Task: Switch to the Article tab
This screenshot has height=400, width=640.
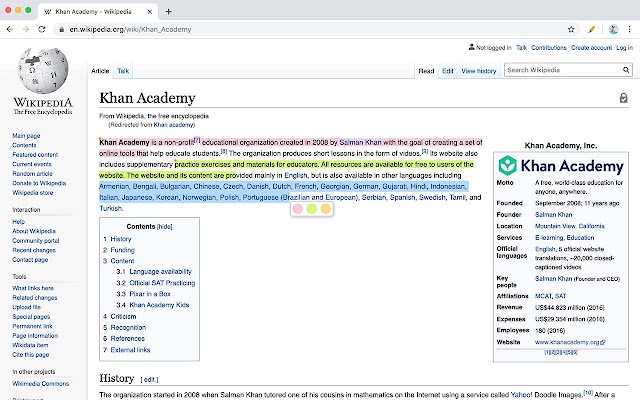Action: tap(100, 71)
